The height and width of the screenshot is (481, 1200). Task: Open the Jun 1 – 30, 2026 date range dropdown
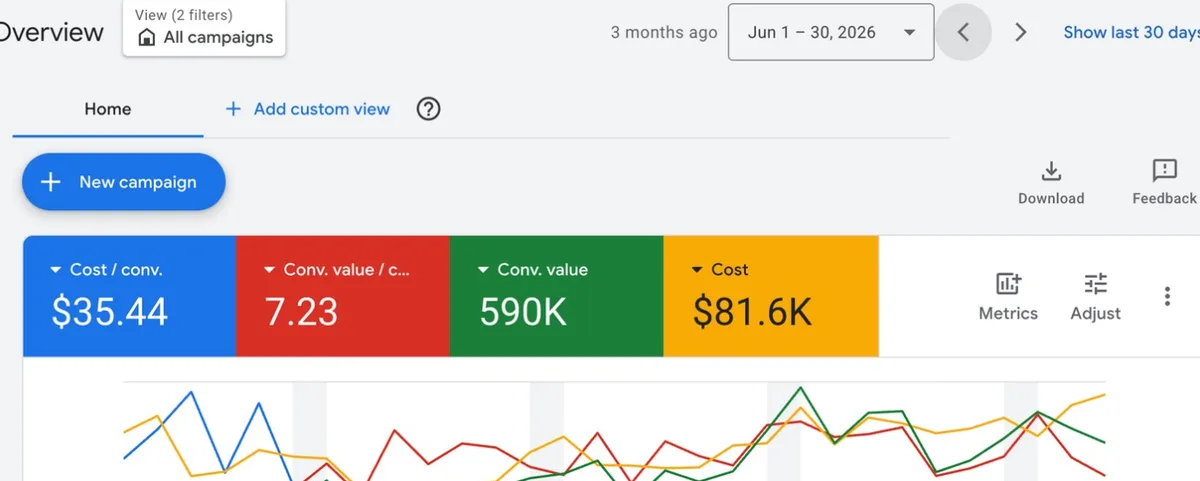tap(831, 32)
